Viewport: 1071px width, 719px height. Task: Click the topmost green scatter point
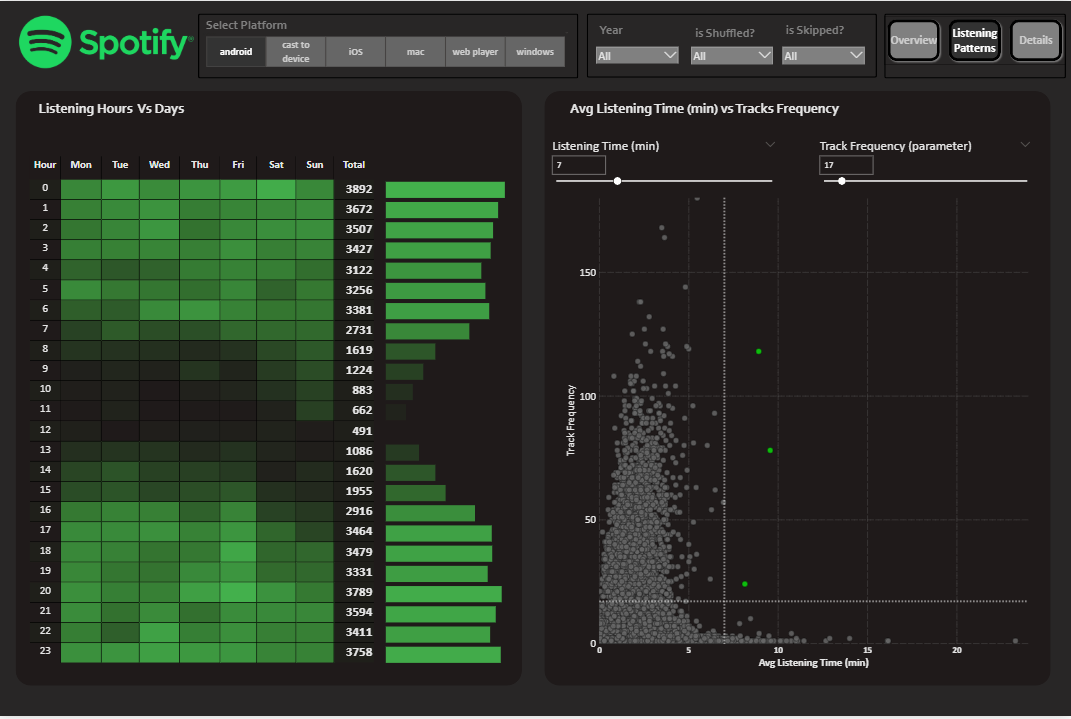(x=759, y=351)
